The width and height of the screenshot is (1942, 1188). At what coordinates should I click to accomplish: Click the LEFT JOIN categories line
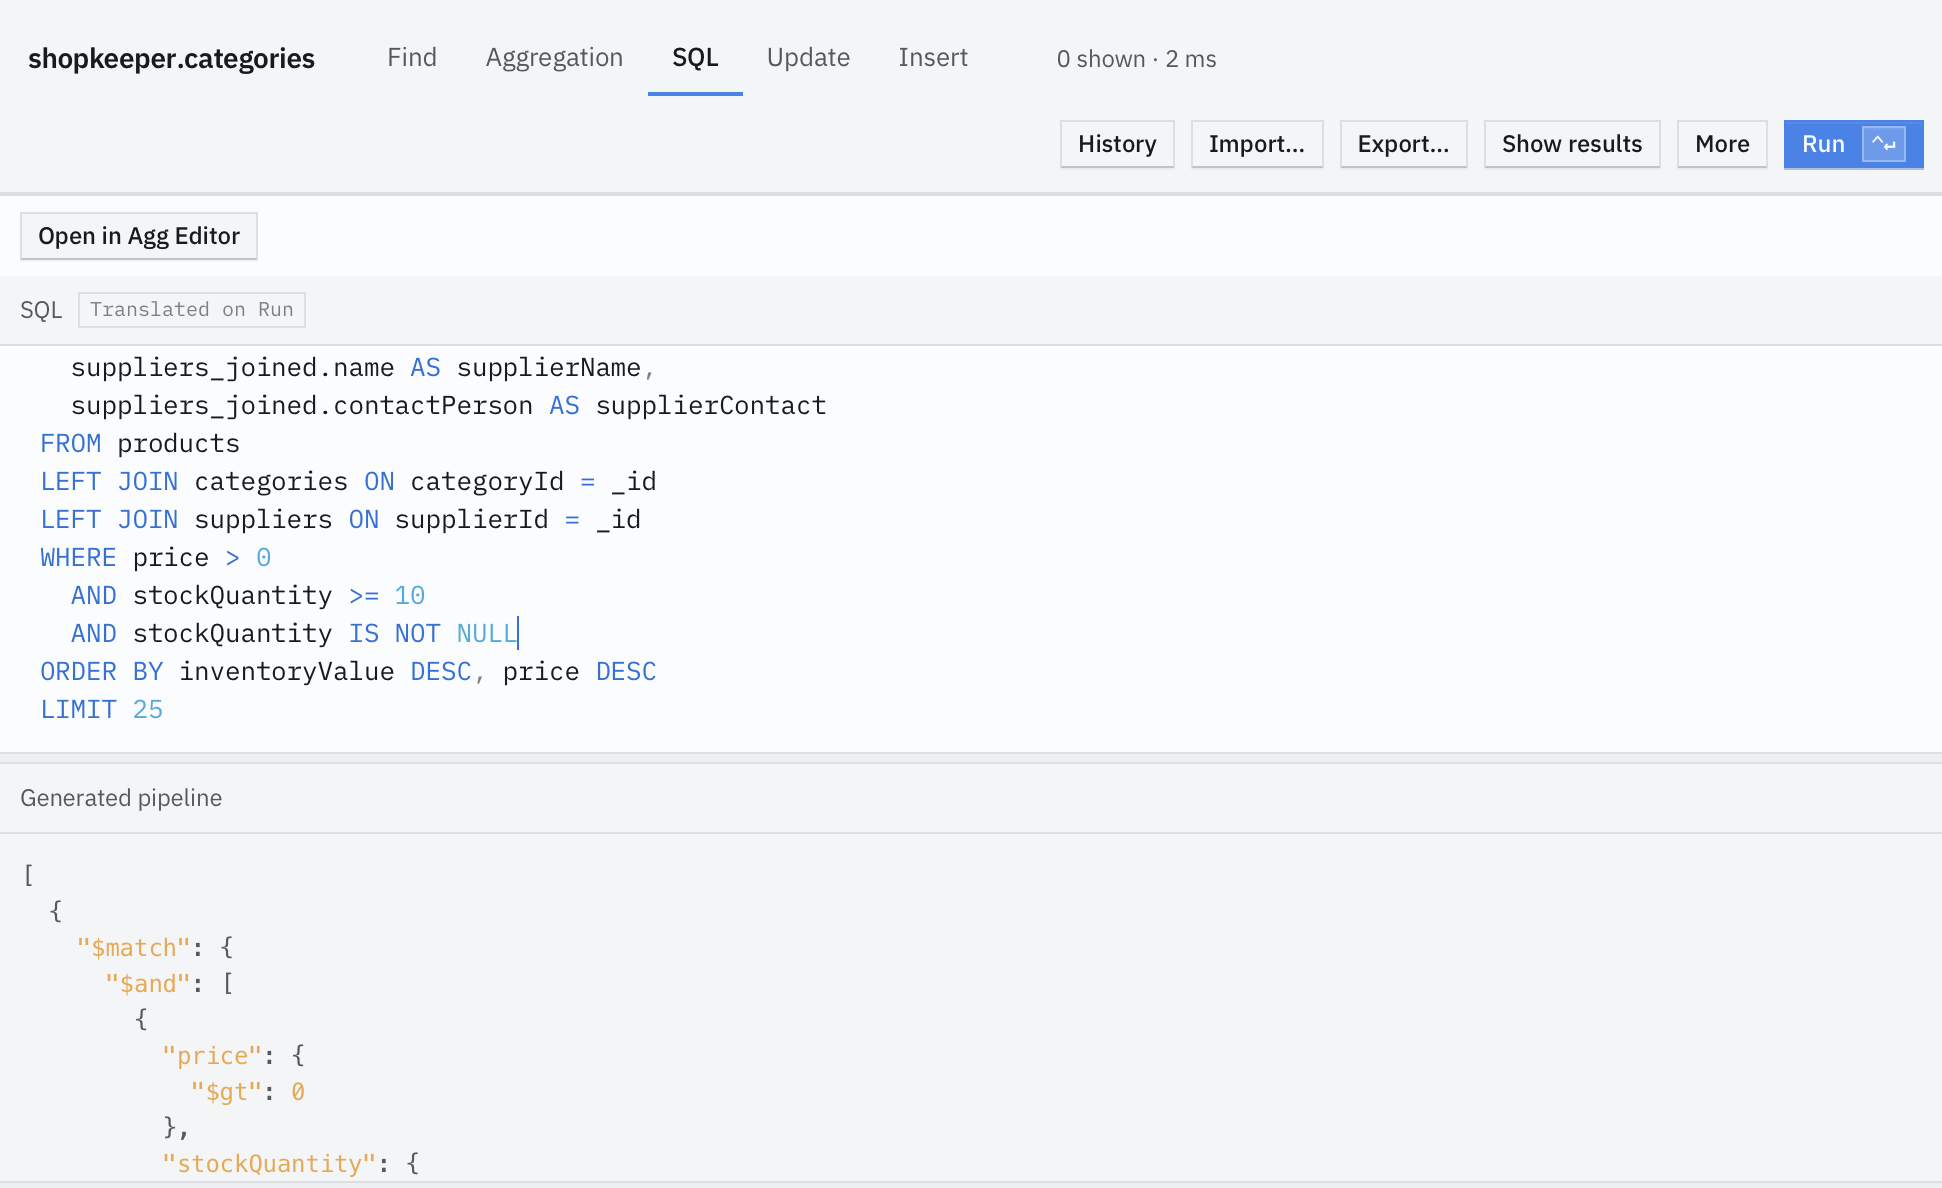(x=348, y=481)
